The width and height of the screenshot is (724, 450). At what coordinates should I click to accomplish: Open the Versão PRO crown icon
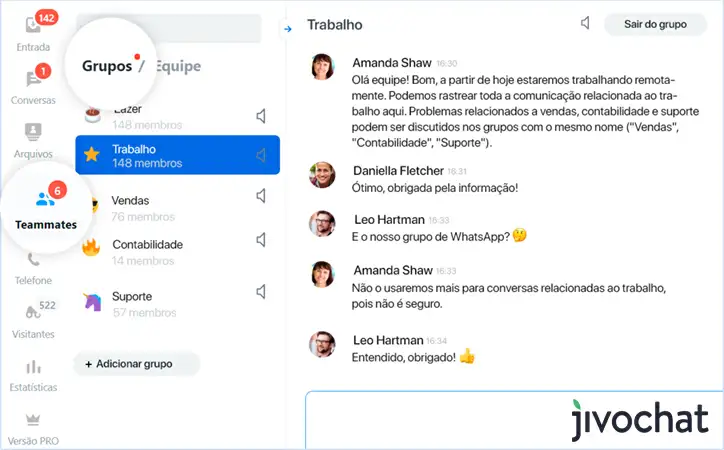tap(33, 420)
